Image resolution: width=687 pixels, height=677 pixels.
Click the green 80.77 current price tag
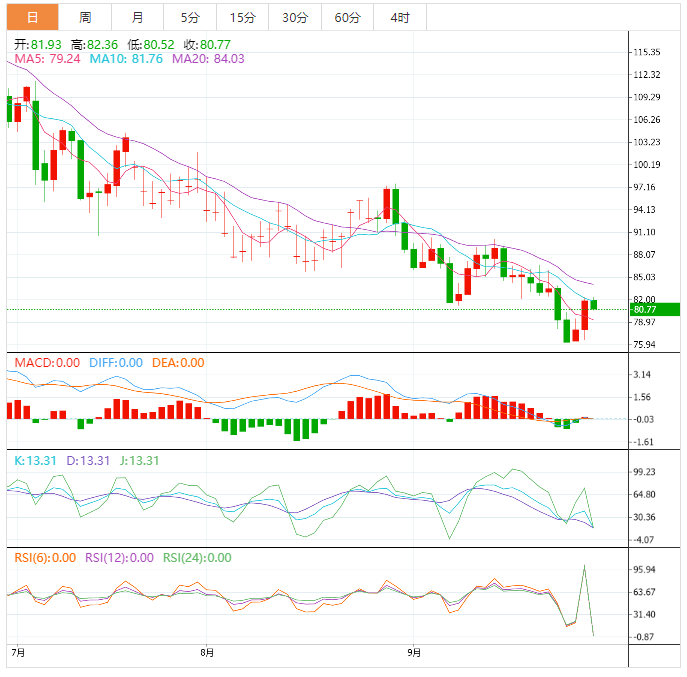pos(654,310)
